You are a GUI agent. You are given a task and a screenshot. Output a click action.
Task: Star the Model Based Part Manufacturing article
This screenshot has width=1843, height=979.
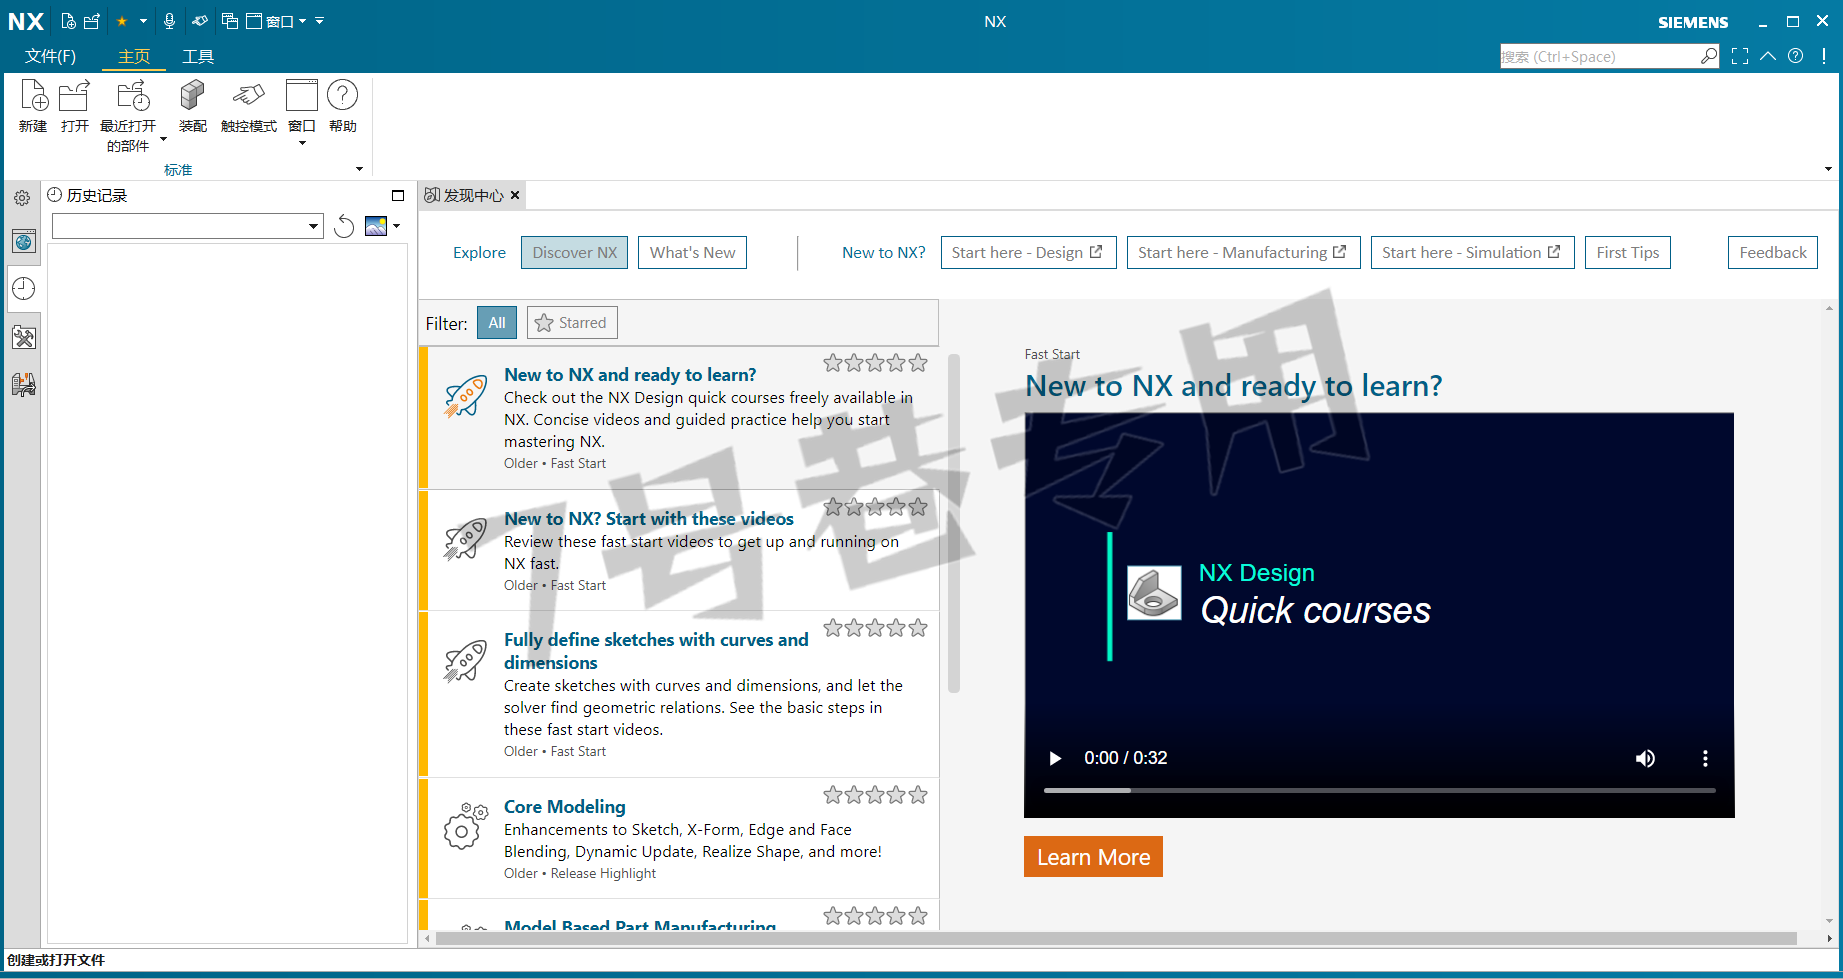click(x=876, y=916)
